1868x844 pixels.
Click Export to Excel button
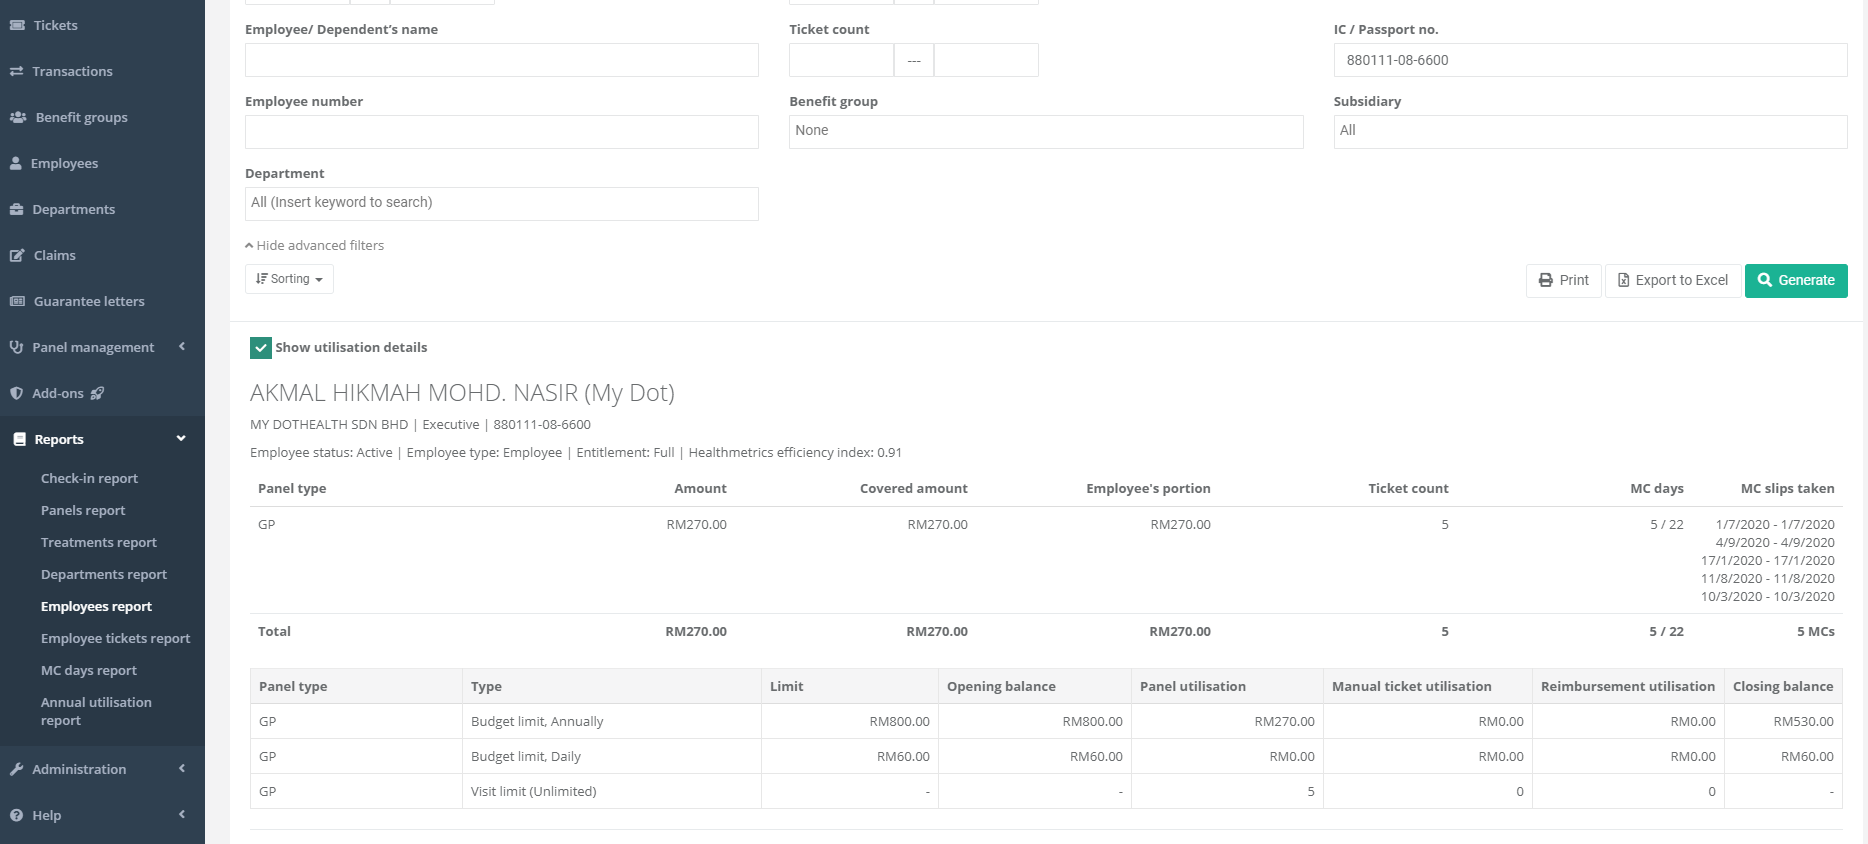(x=1672, y=280)
